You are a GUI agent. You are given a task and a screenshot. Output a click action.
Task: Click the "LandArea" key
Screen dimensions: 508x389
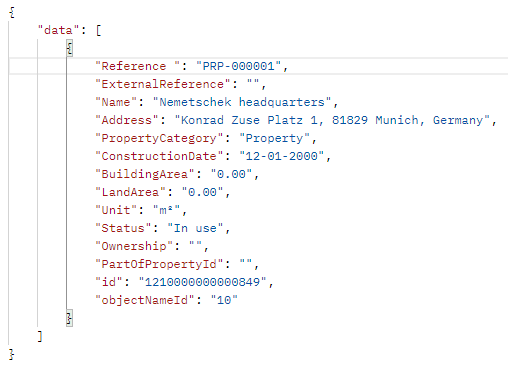130,192
